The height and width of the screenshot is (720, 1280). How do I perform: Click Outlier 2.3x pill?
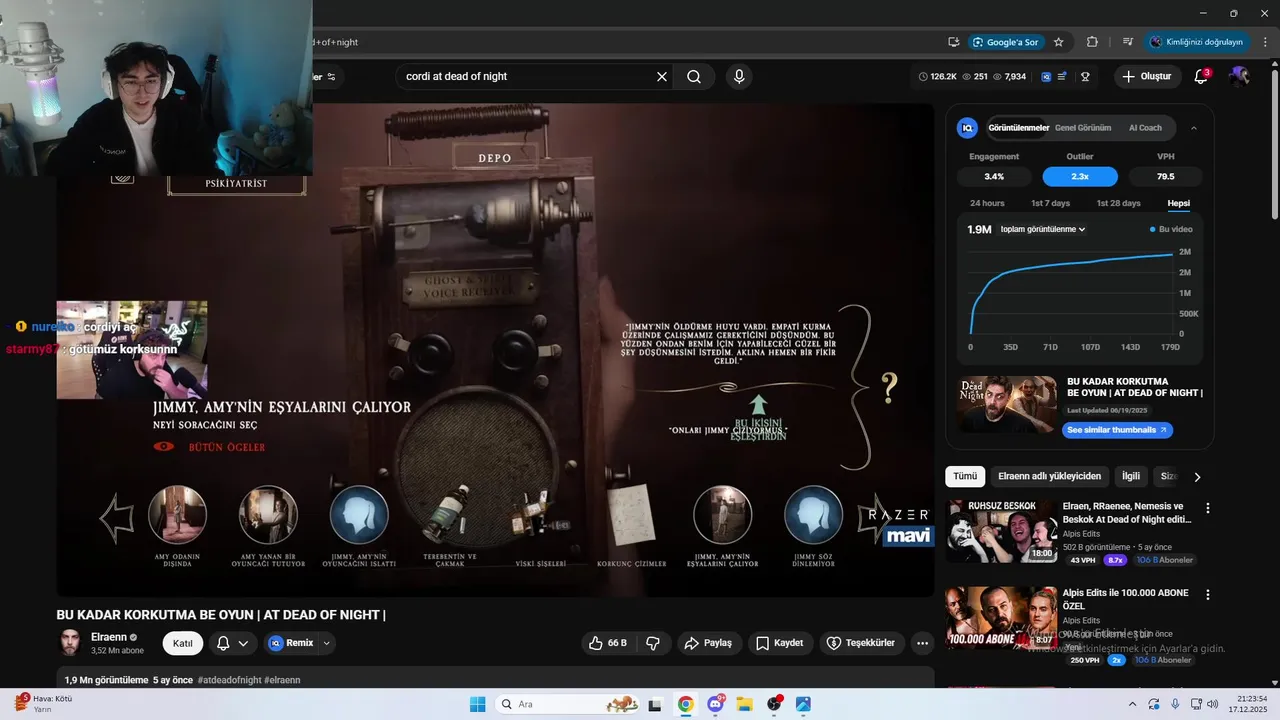click(1080, 176)
